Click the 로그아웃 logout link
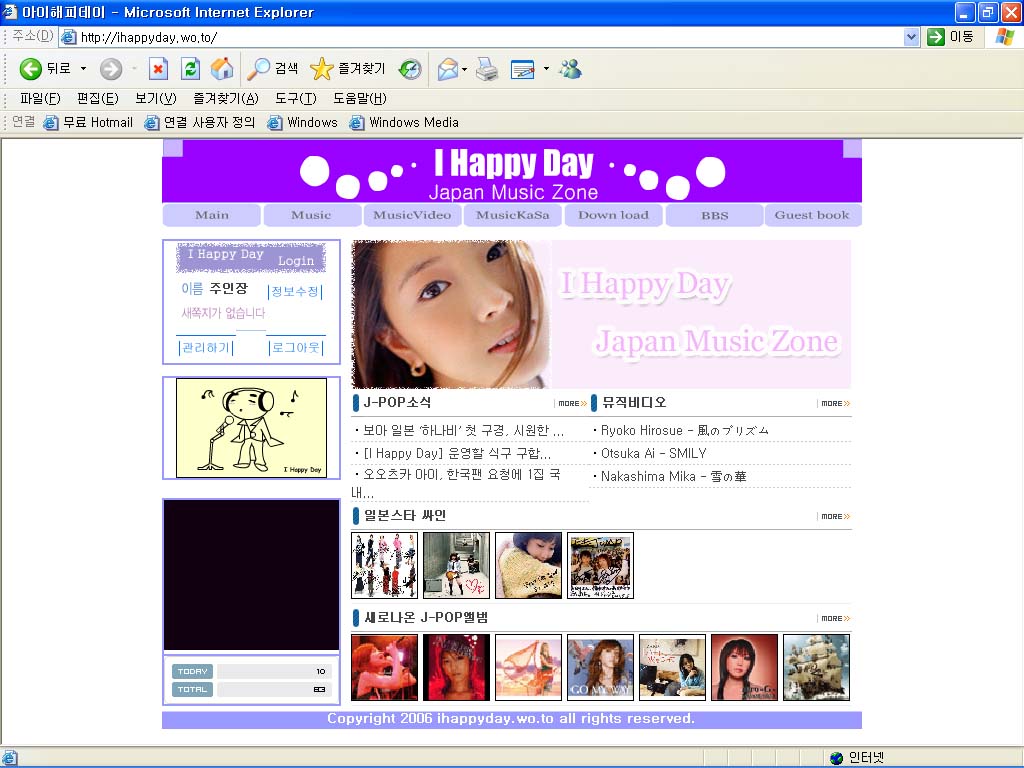The width and height of the screenshot is (1024, 768). (296, 348)
